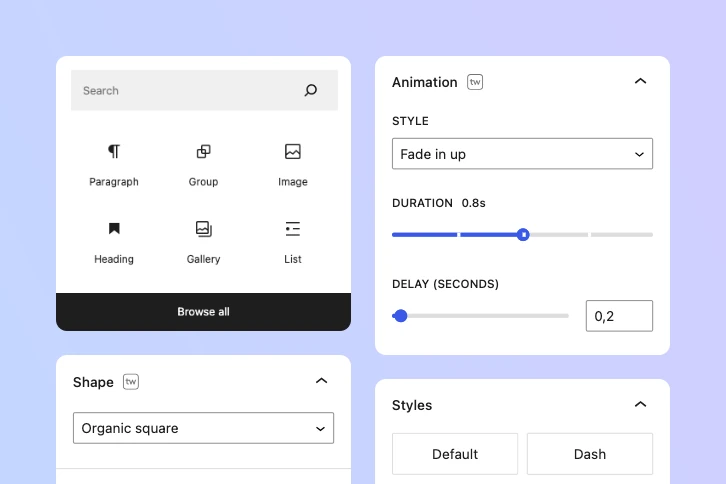726x484 pixels.
Task: Click the STYLE field label
Action: pos(410,121)
